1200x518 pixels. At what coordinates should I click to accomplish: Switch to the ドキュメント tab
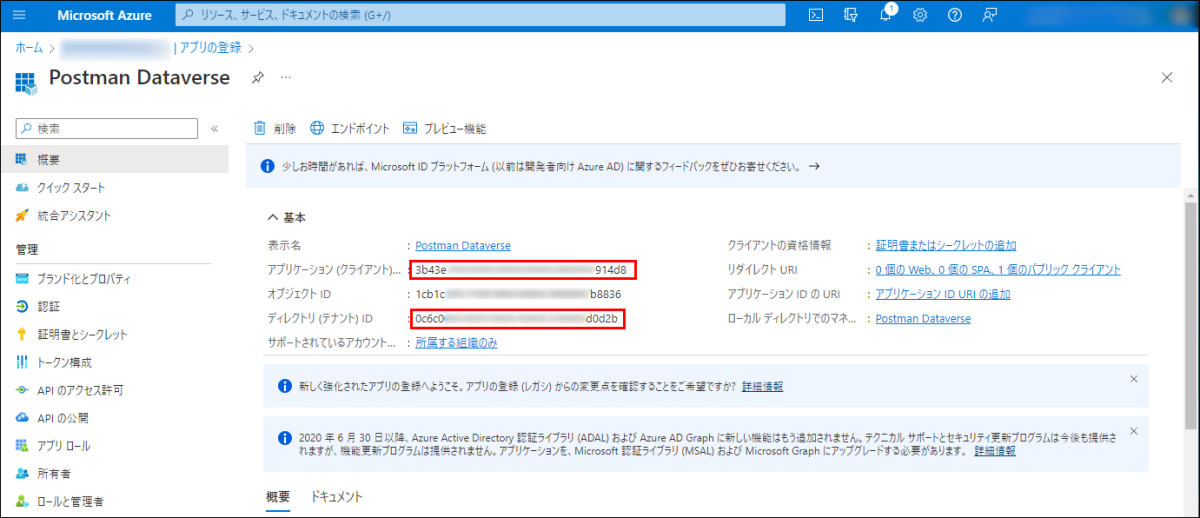click(x=336, y=497)
